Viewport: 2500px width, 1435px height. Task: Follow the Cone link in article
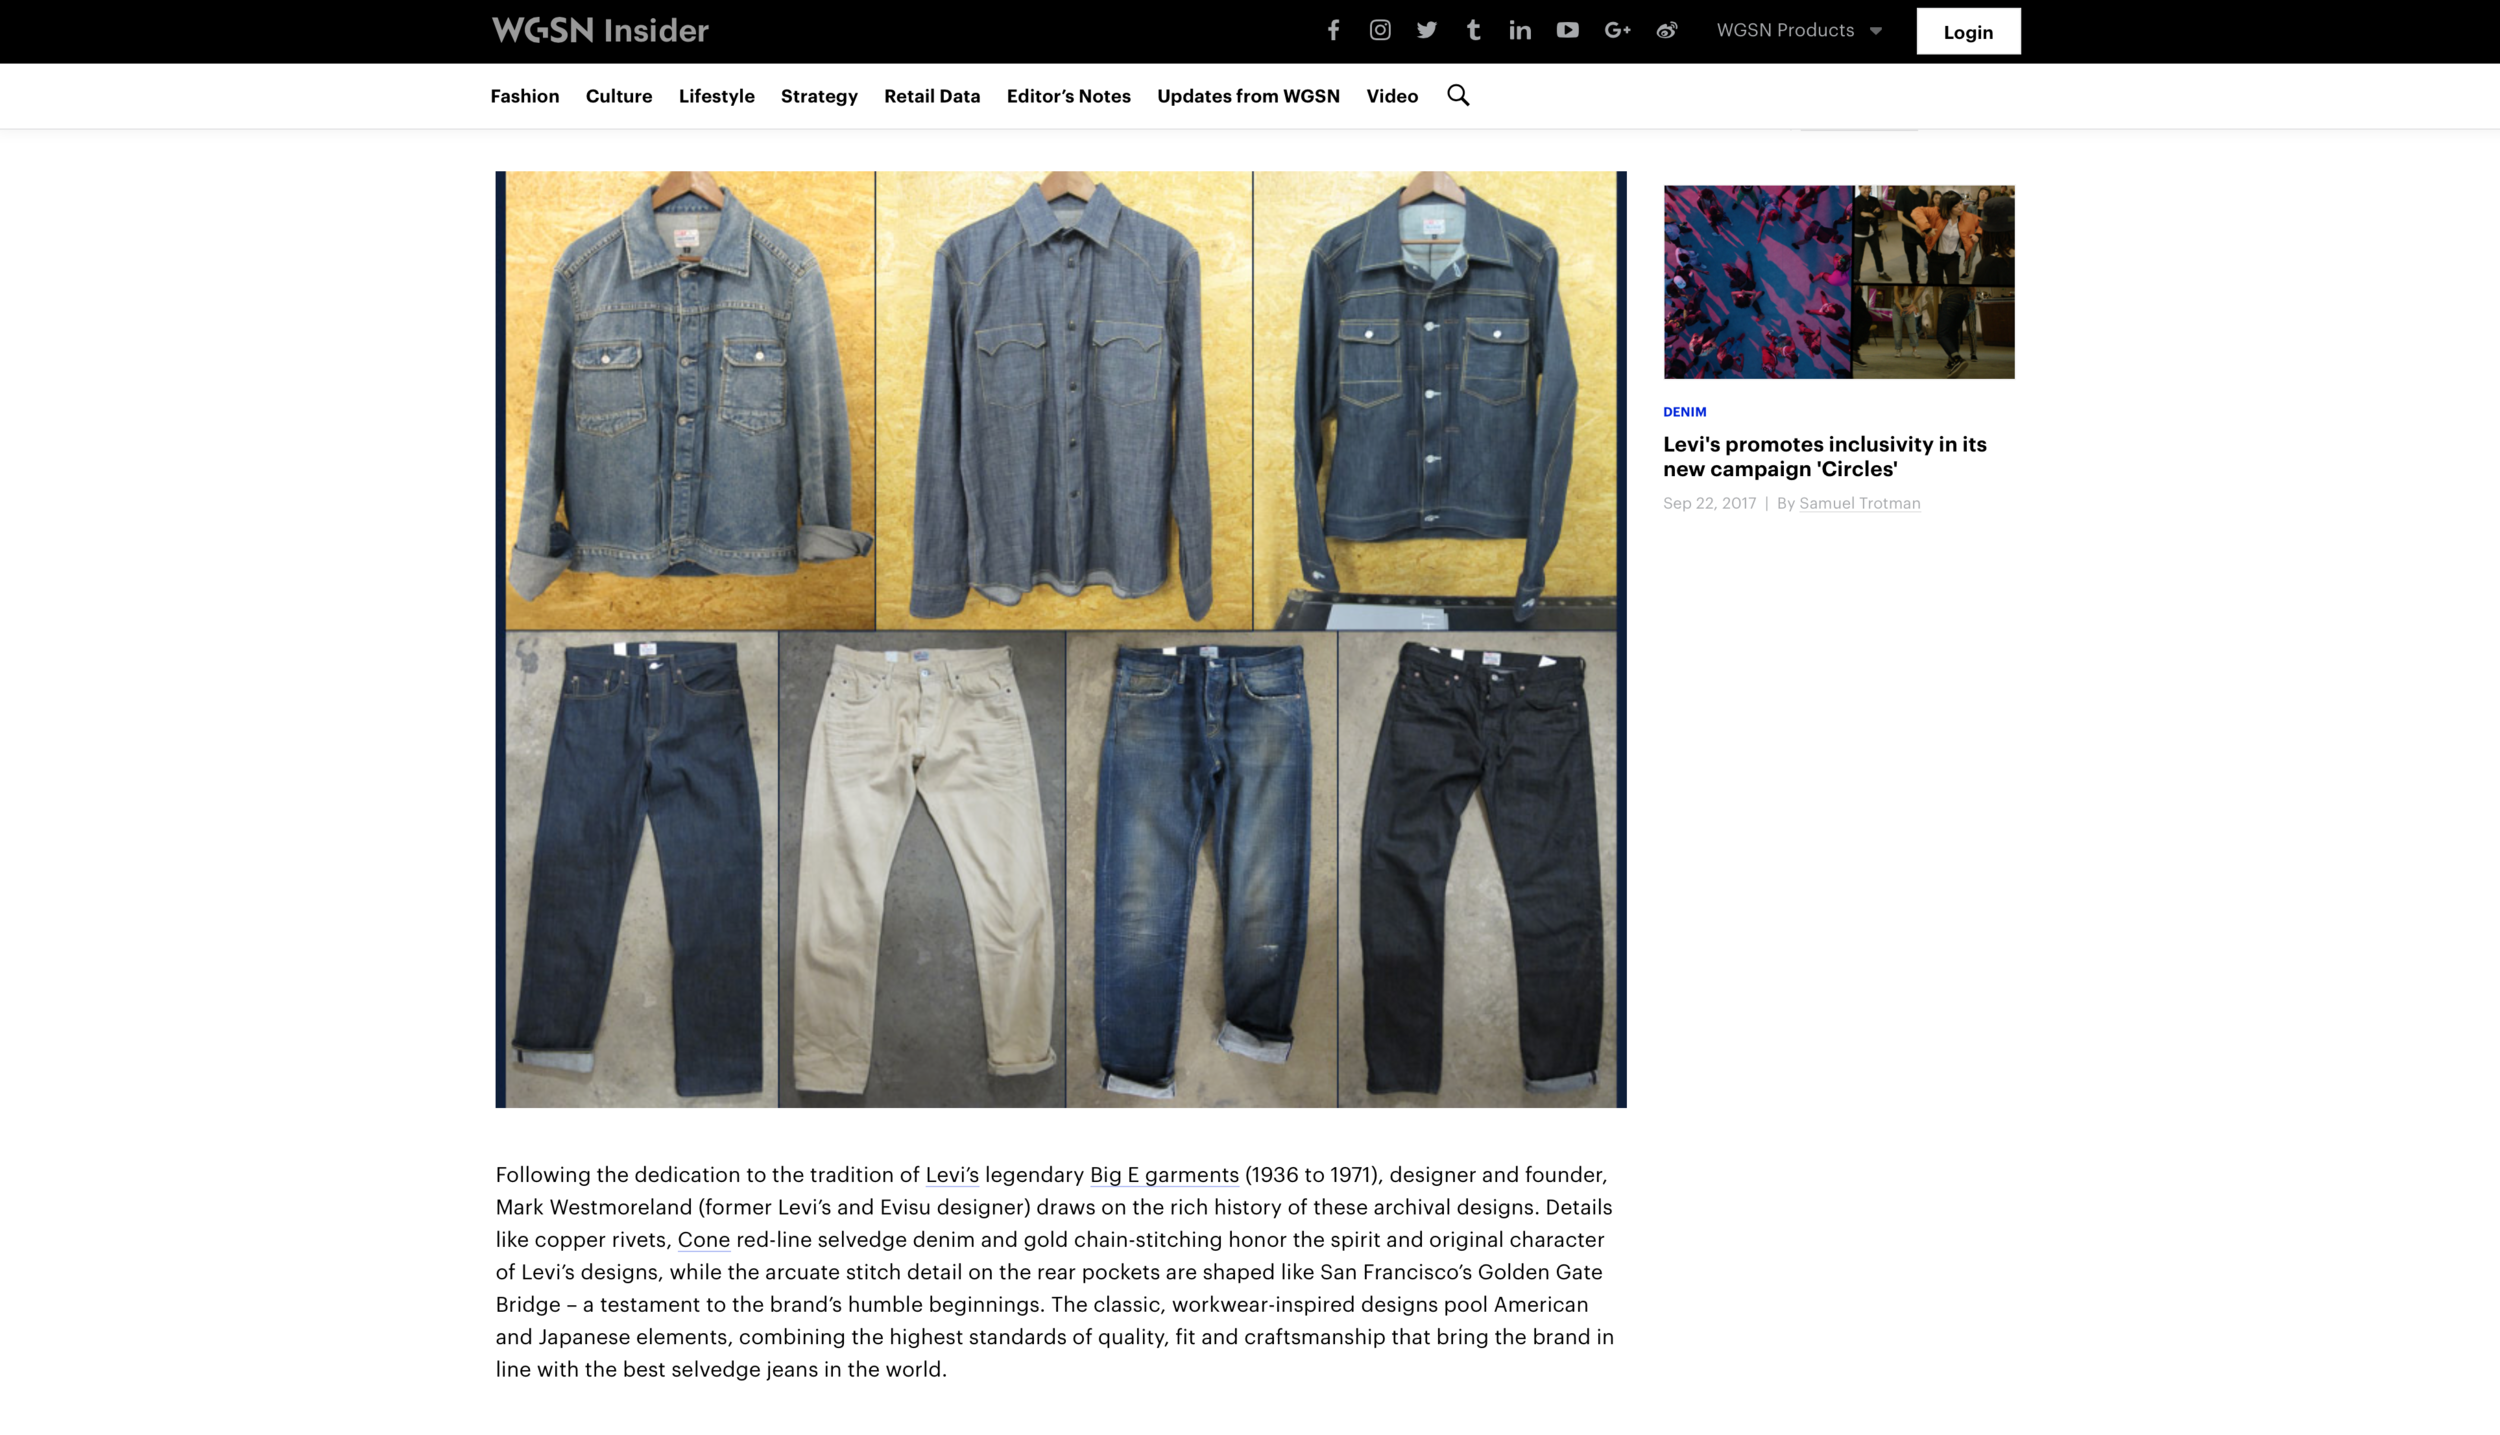(704, 1240)
